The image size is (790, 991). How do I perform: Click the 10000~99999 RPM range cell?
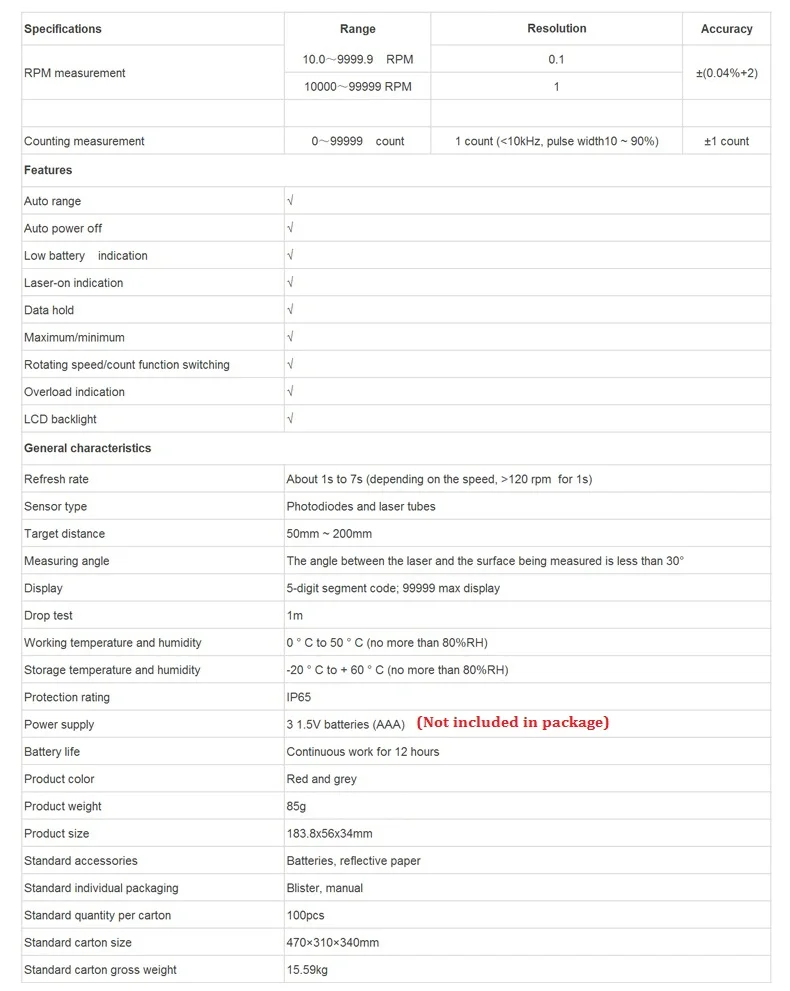tap(358, 87)
